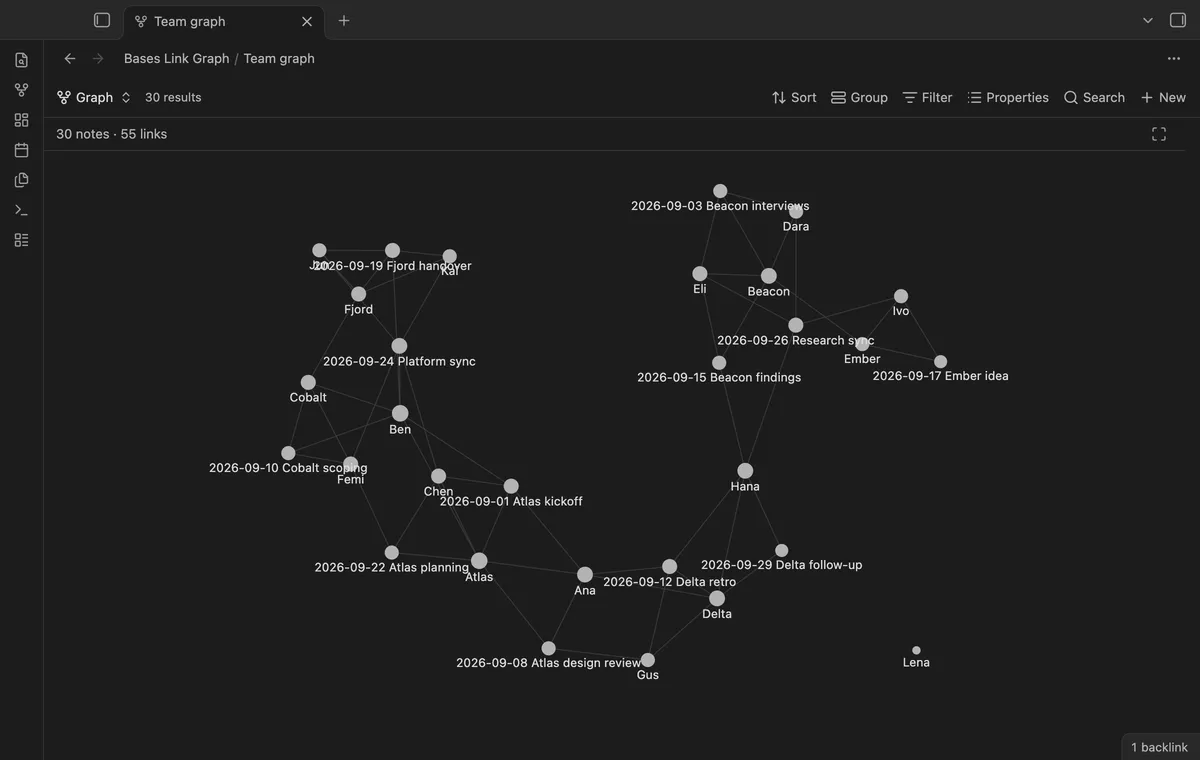Click Search in the toolbar
The height and width of the screenshot is (760, 1200).
click(x=1094, y=97)
